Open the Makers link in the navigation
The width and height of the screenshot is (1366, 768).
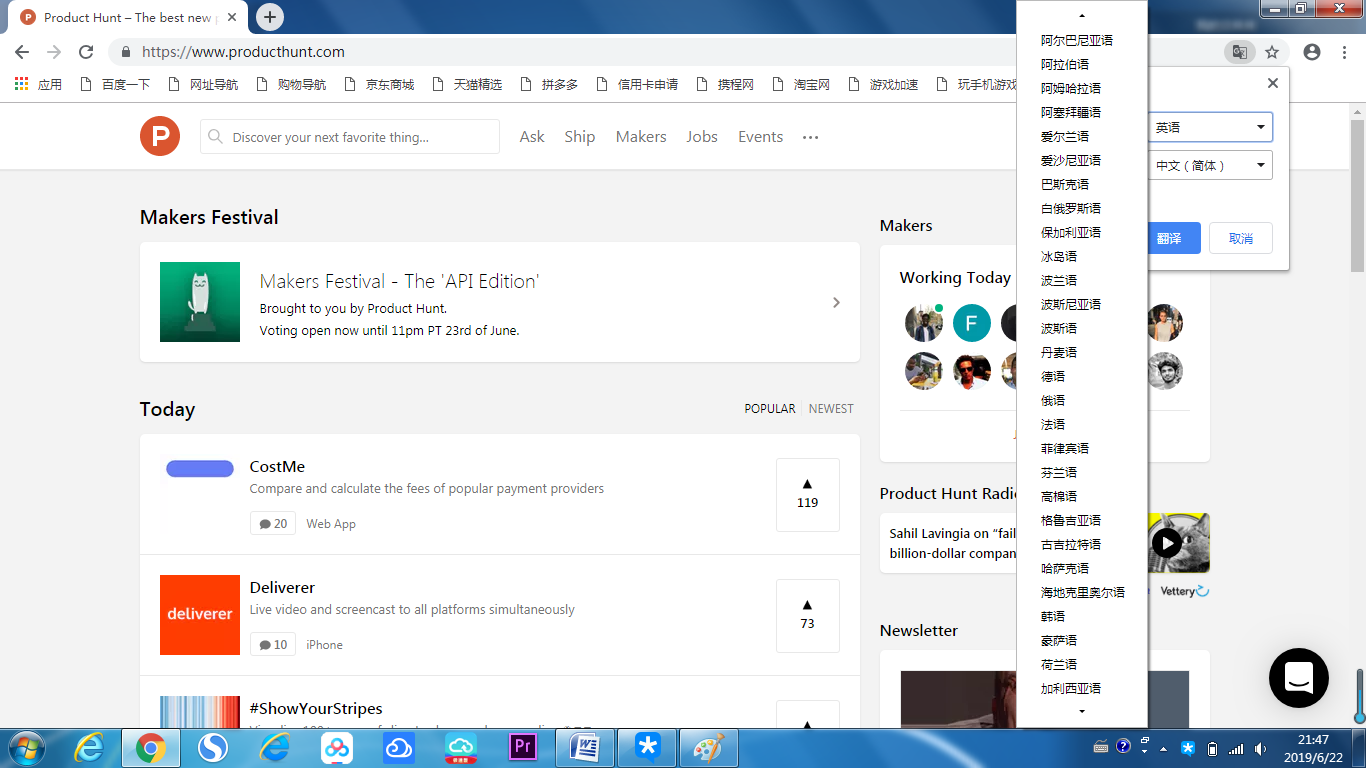641,137
